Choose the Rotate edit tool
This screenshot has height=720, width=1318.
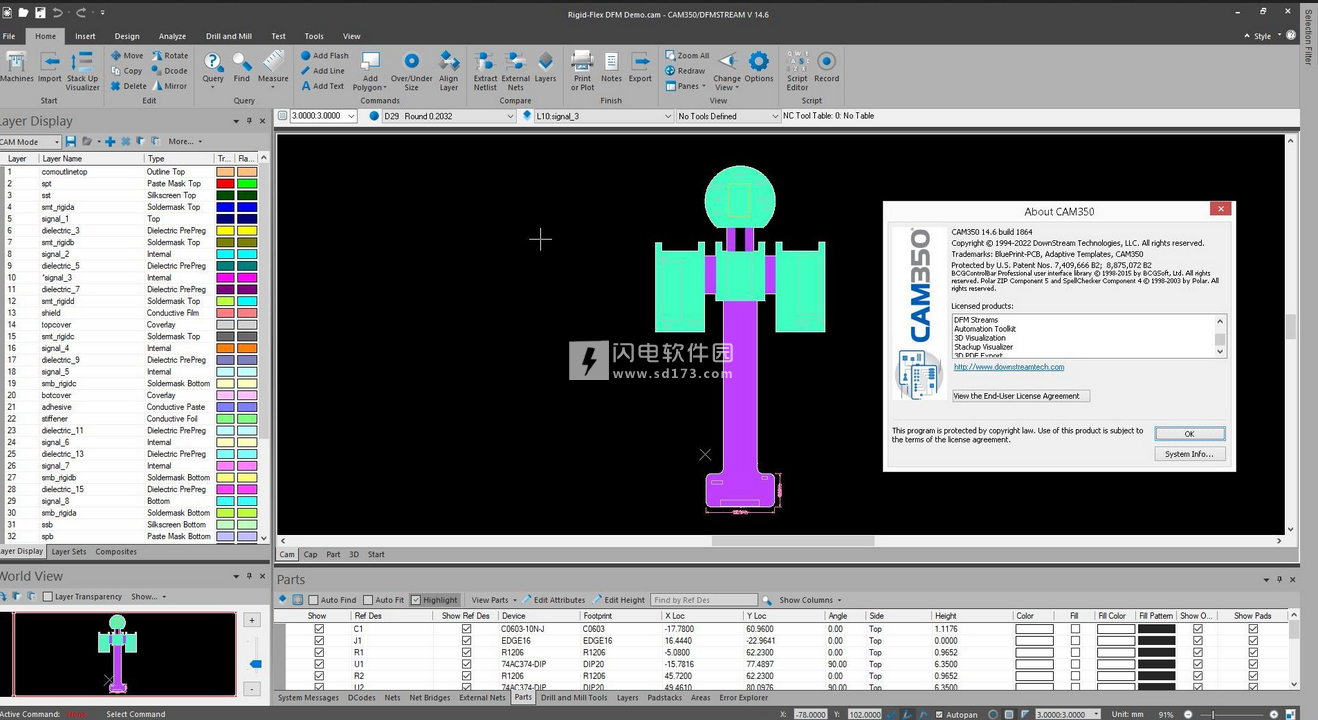coord(170,56)
